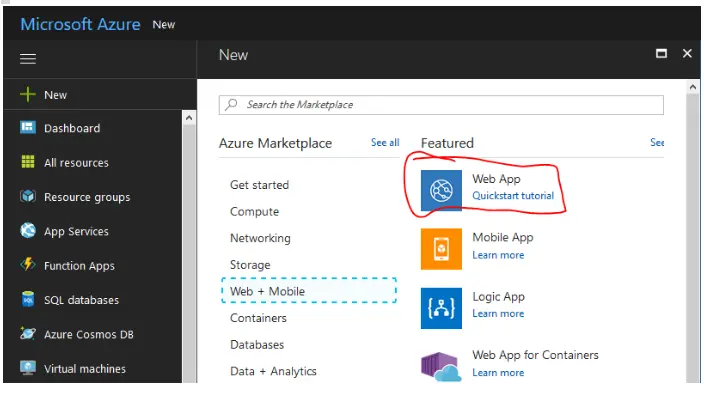Select Data + Analytics category
Screen dimensions: 716x396
point(273,371)
